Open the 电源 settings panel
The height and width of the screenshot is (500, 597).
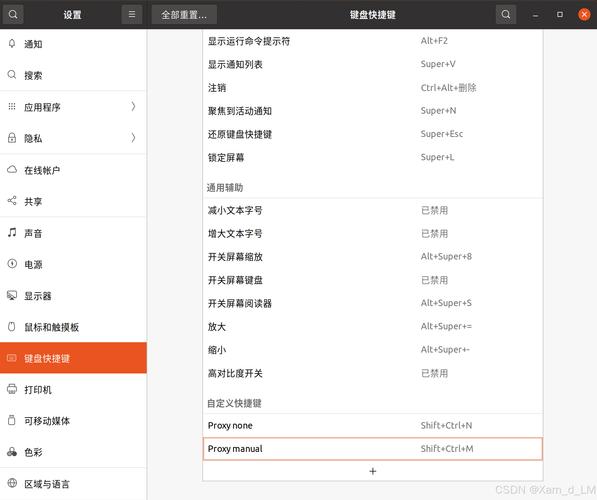(73, 264)
